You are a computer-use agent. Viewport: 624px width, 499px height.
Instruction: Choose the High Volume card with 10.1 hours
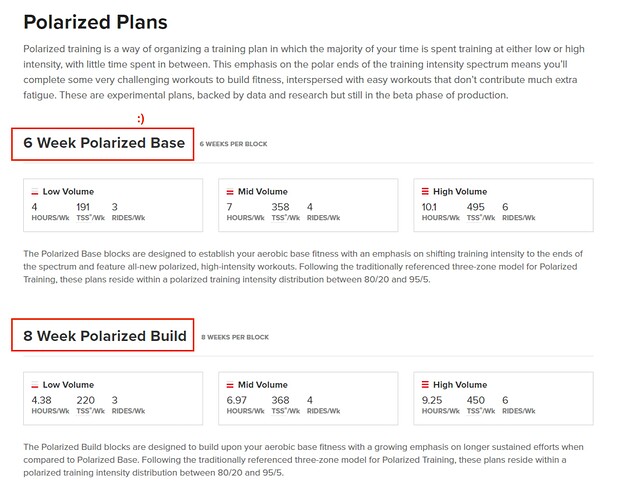coord(503,205)
